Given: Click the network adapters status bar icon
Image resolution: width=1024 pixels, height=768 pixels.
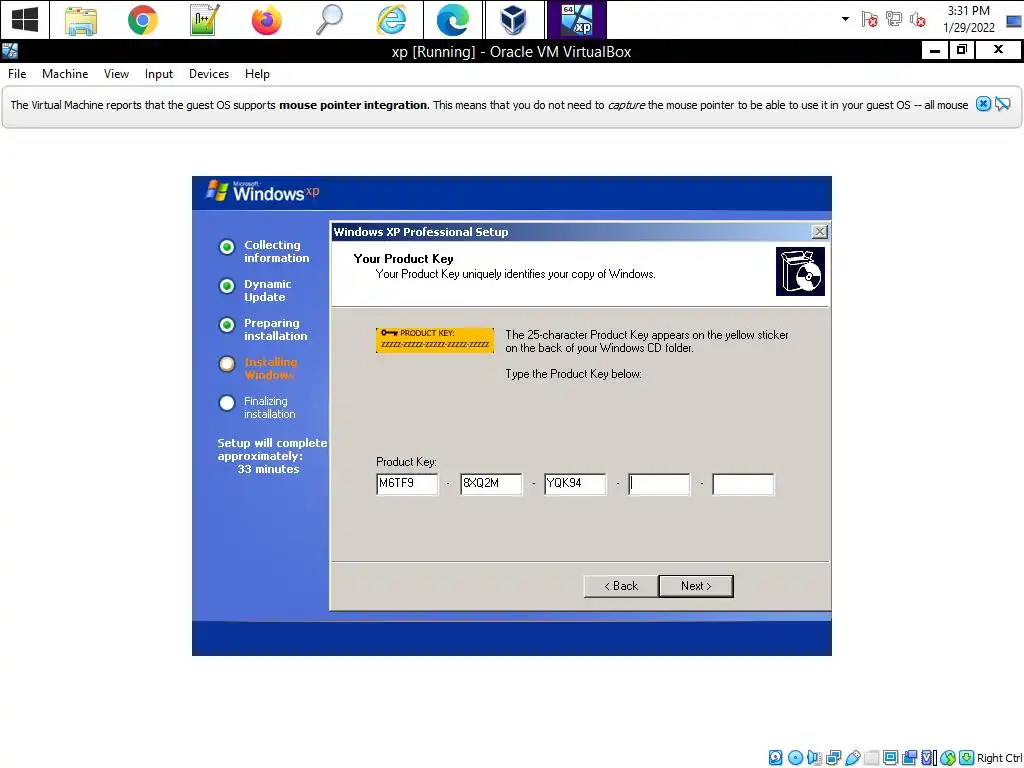Looking at the screenshot, I should (x=833, y=758).
